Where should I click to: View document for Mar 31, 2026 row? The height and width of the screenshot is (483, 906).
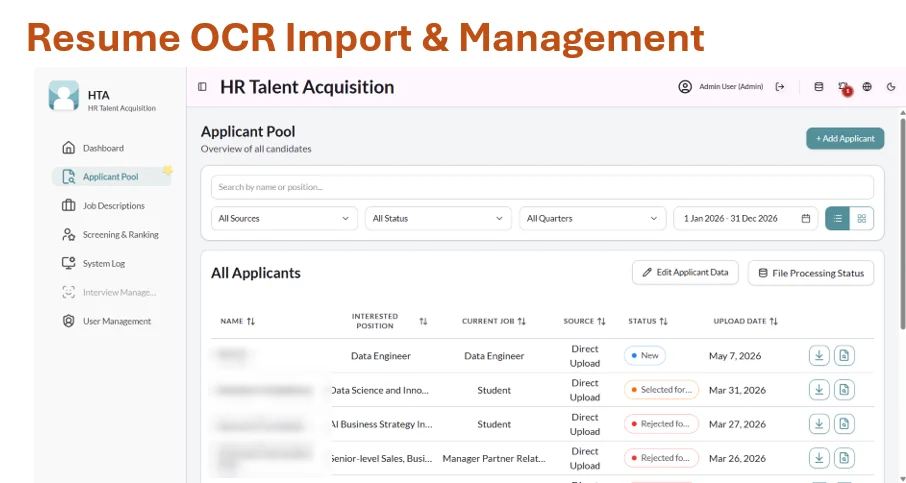coord(844,390)
